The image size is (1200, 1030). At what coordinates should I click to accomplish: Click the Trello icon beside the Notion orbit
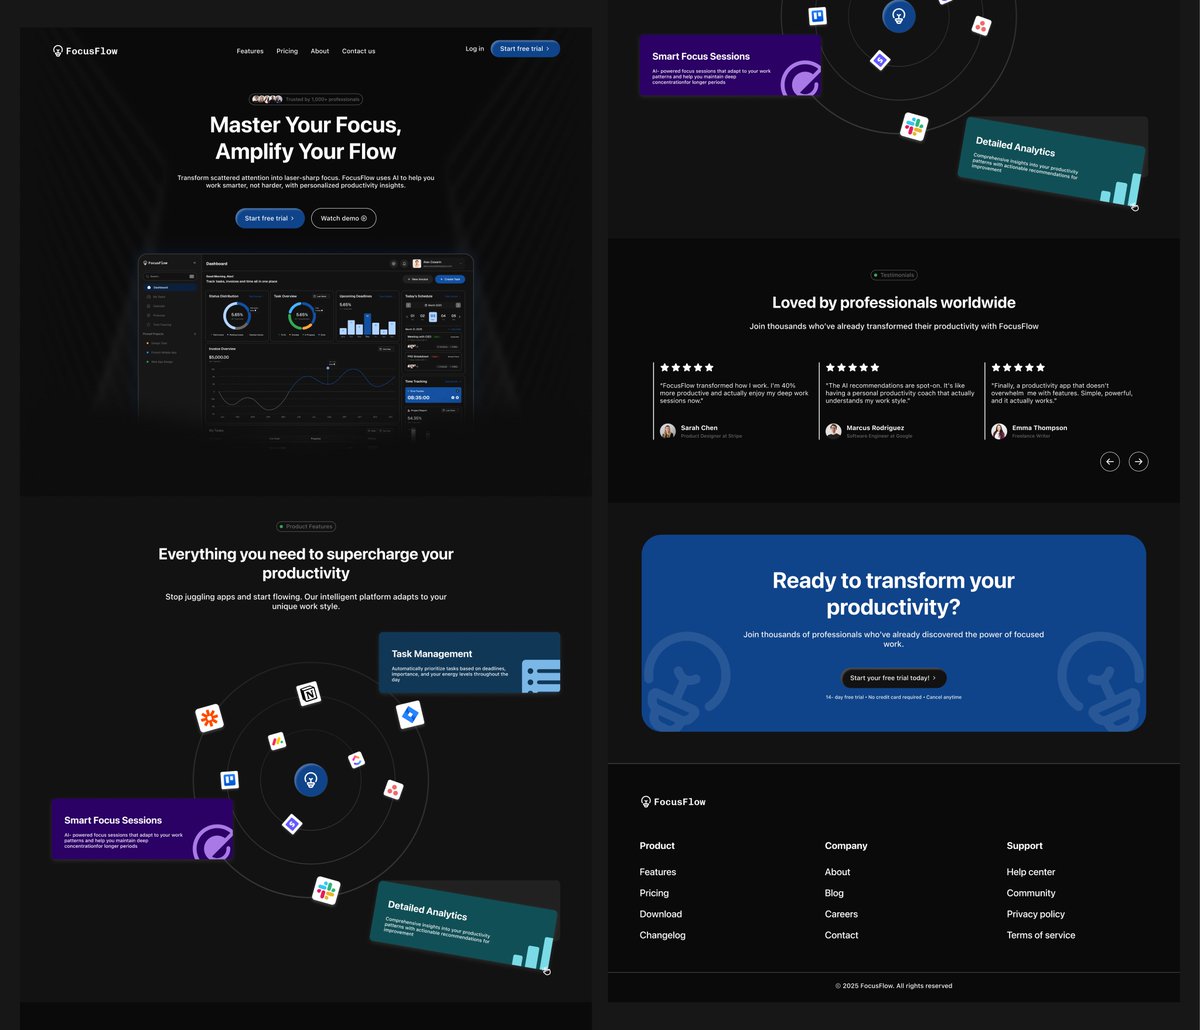[x=229, y=779]
